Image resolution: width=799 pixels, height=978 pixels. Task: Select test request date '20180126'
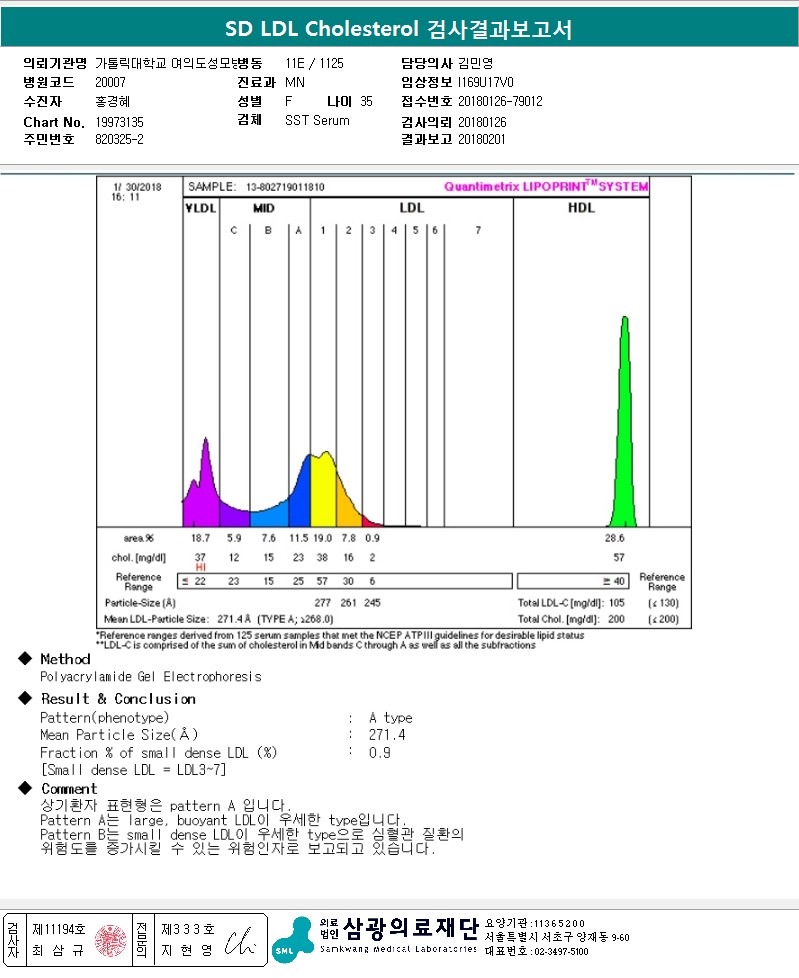tap(482, 122)
